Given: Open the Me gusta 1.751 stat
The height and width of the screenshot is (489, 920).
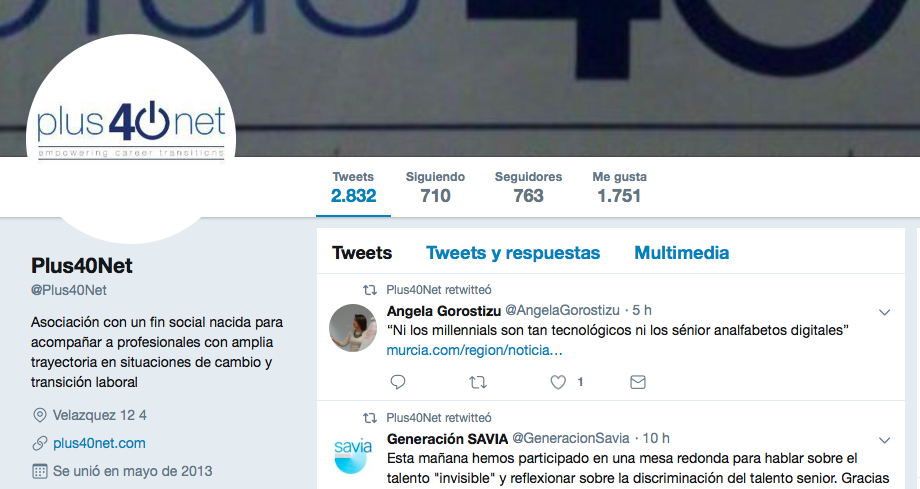Looking at the screenshot, I should pyautogui.click(x=620, y=187).
